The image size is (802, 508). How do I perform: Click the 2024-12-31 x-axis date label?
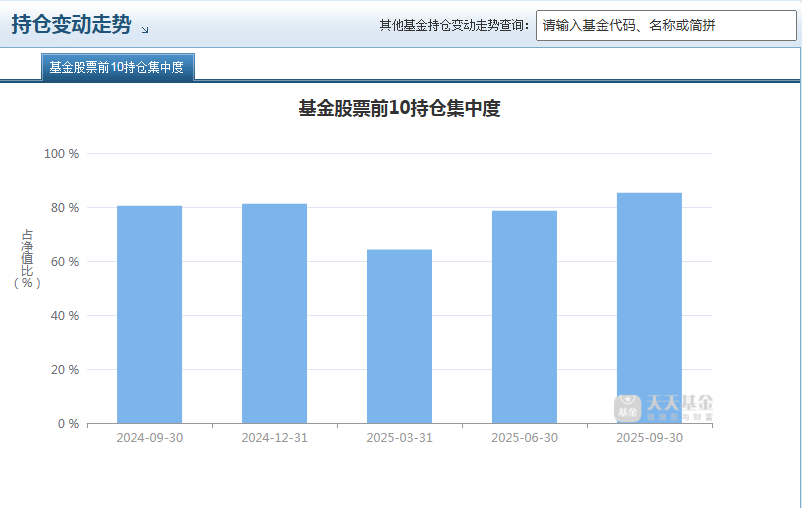[275, 438]
